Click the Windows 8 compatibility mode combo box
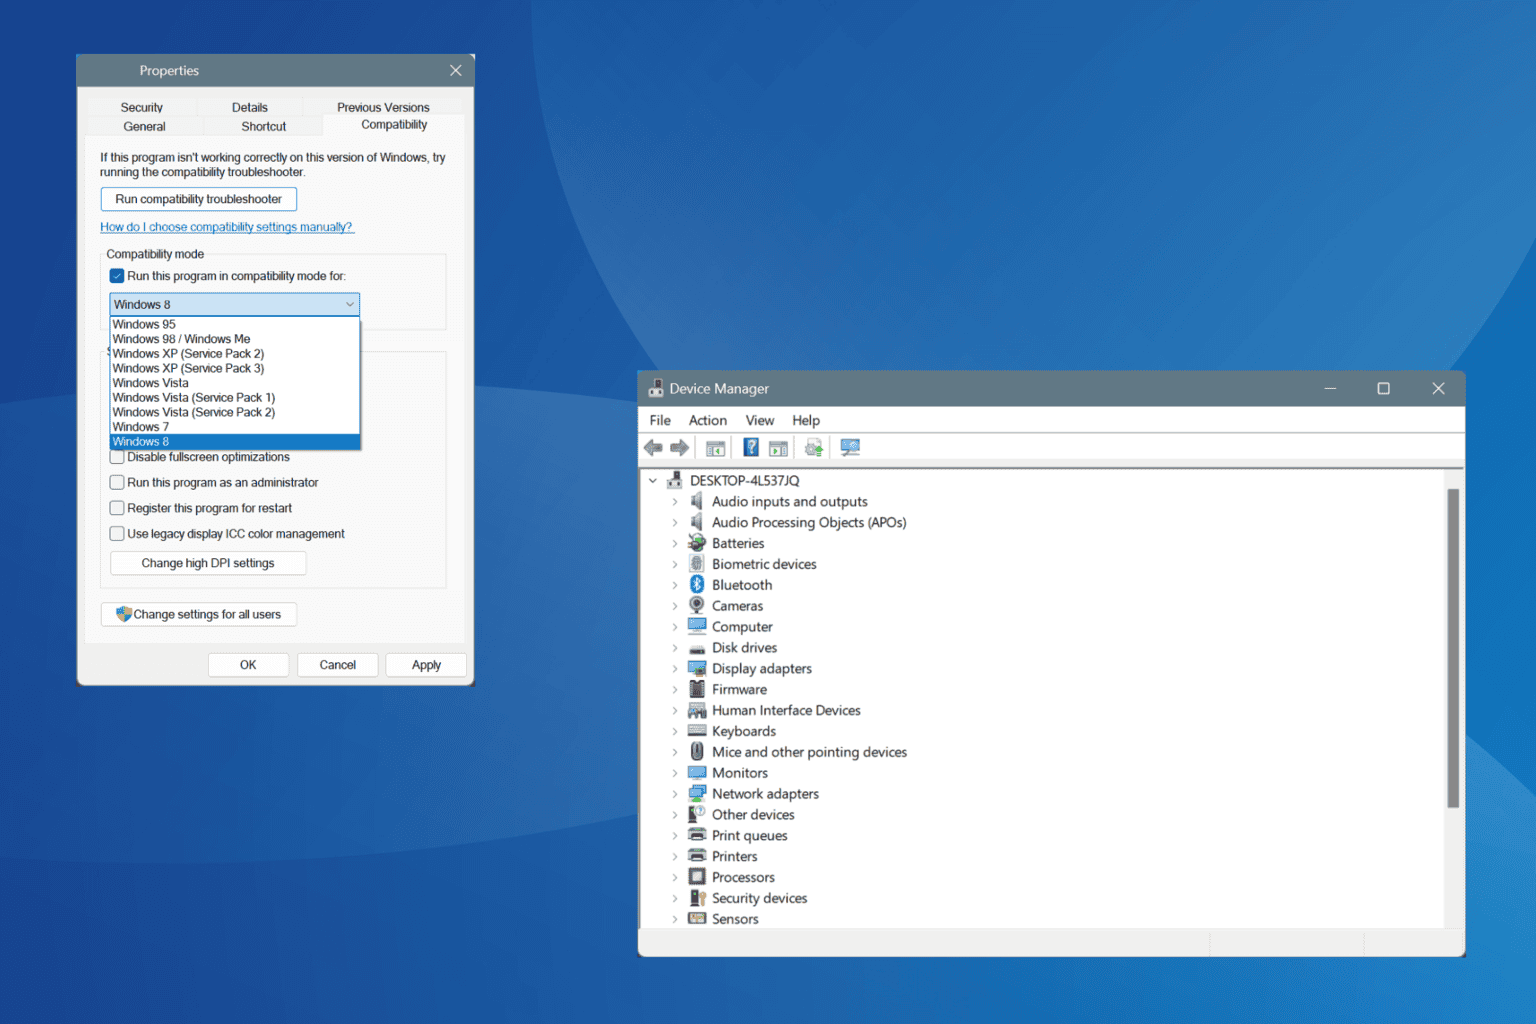Image resolution: width=1536 pixels, height=1024 pixels. pos(234,304)
